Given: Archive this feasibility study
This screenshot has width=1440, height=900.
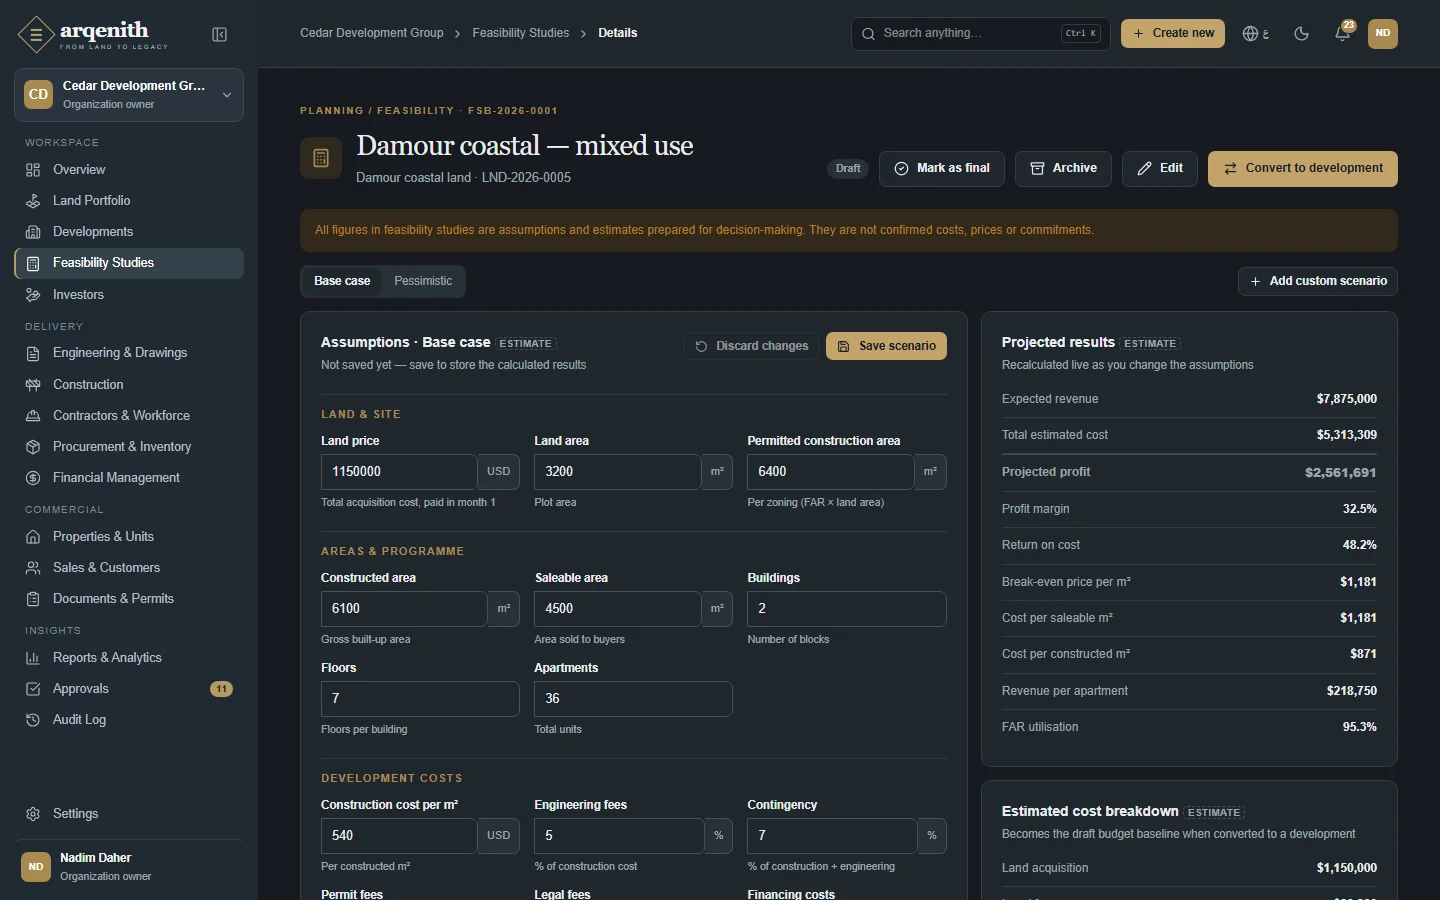Looking at the screenshot, I should click(1064, 169).
